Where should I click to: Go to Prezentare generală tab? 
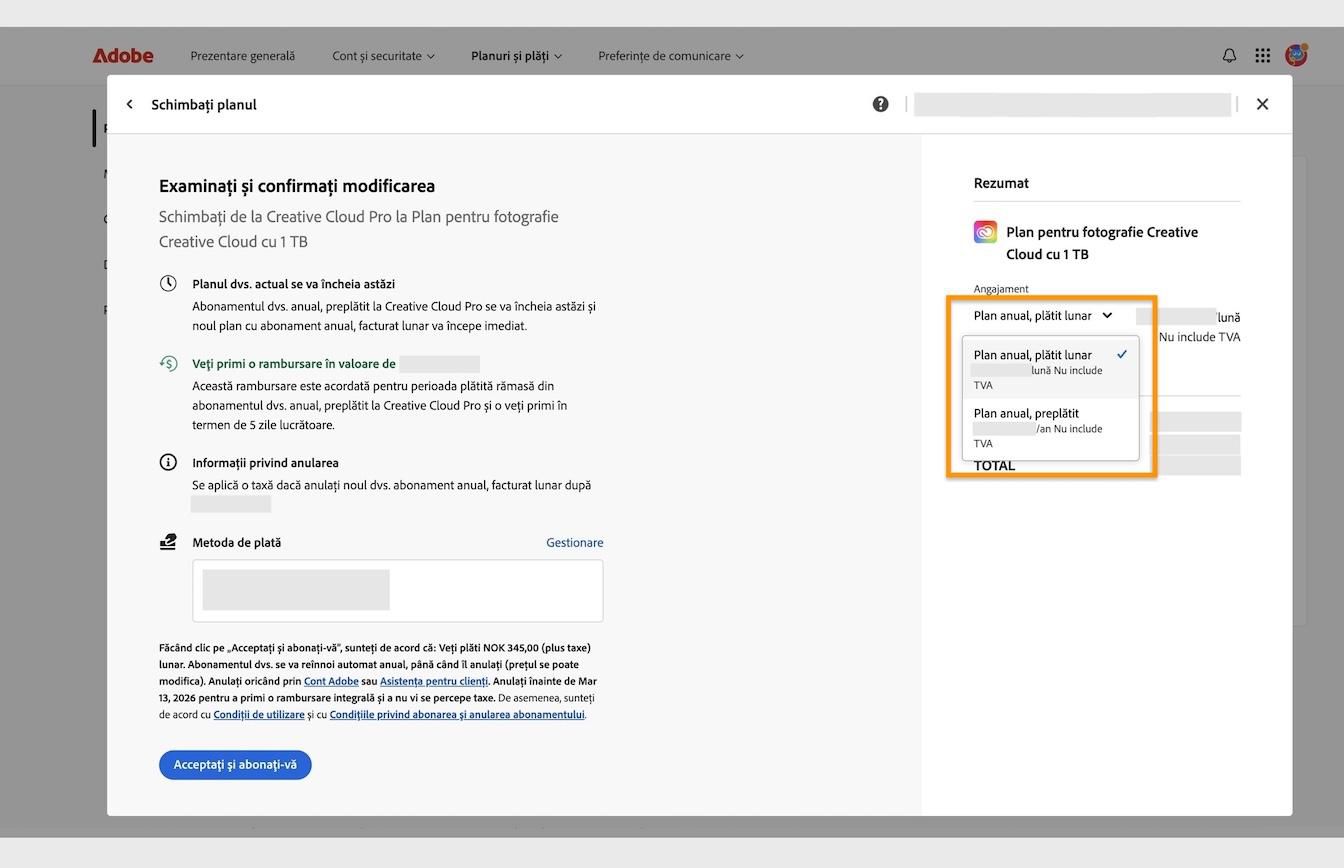243,56
